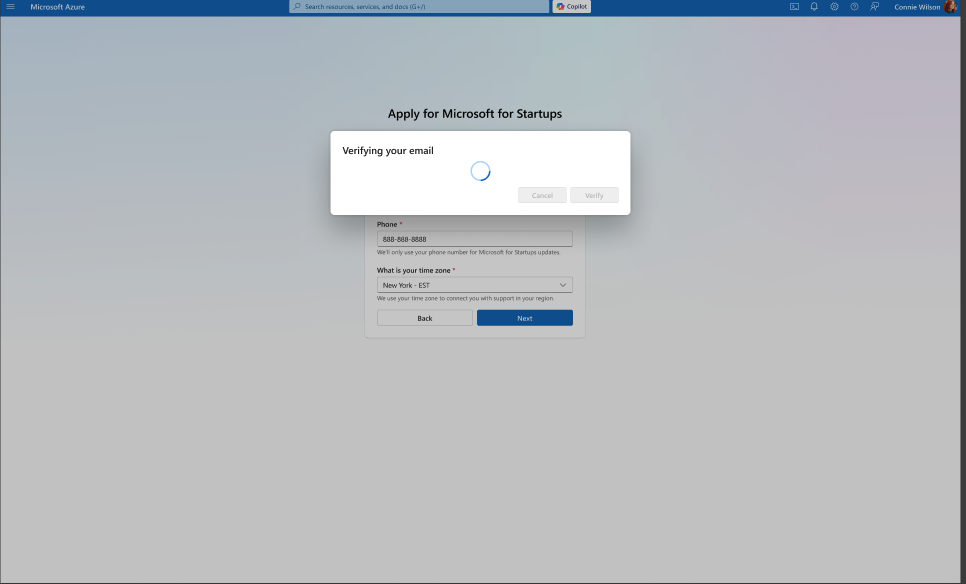Click the Next button
Screen dimensions: 966x584
click(525, 318)
